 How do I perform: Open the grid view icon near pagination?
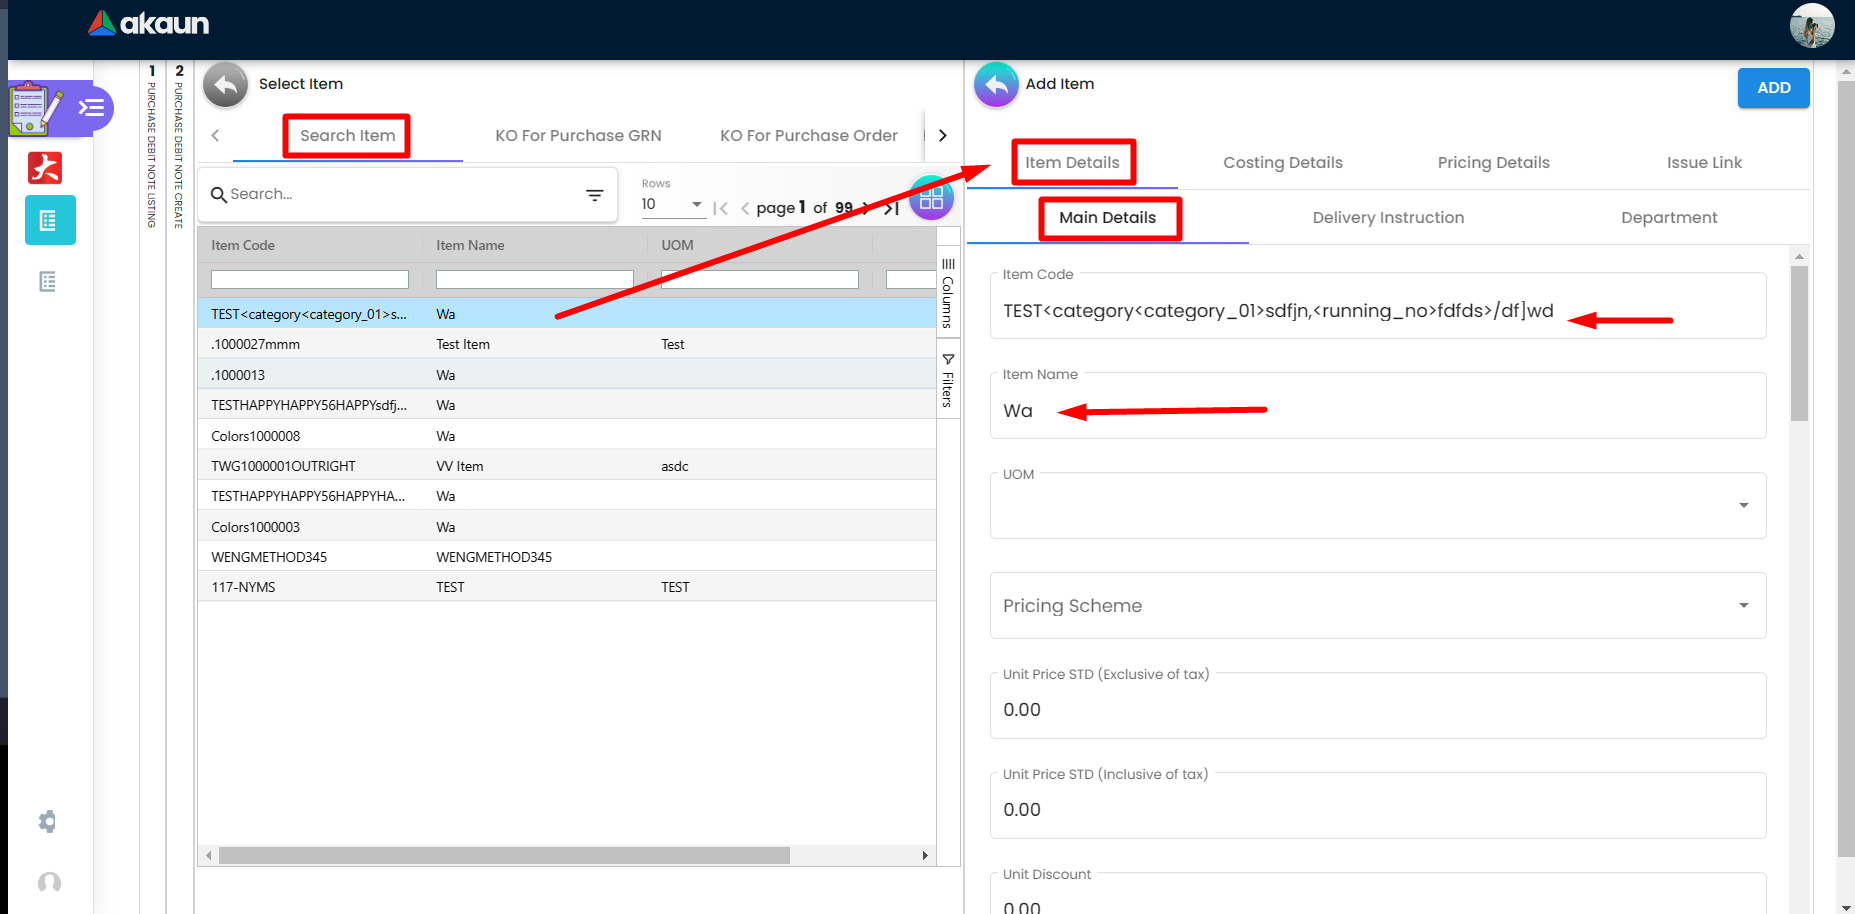click(x=931, y=197)
